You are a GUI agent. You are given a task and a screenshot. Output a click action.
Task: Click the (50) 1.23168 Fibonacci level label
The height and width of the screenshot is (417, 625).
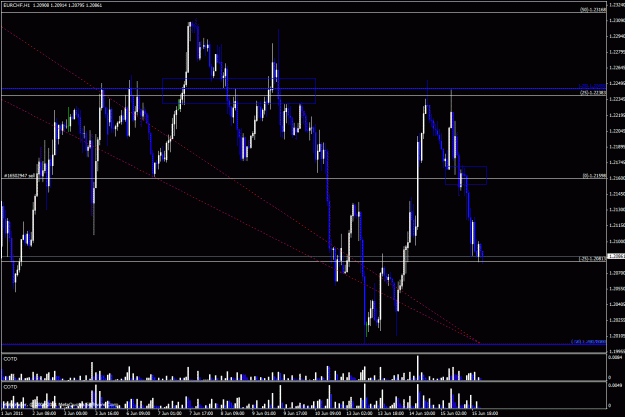pyautogui.click(x=593, y=10)
